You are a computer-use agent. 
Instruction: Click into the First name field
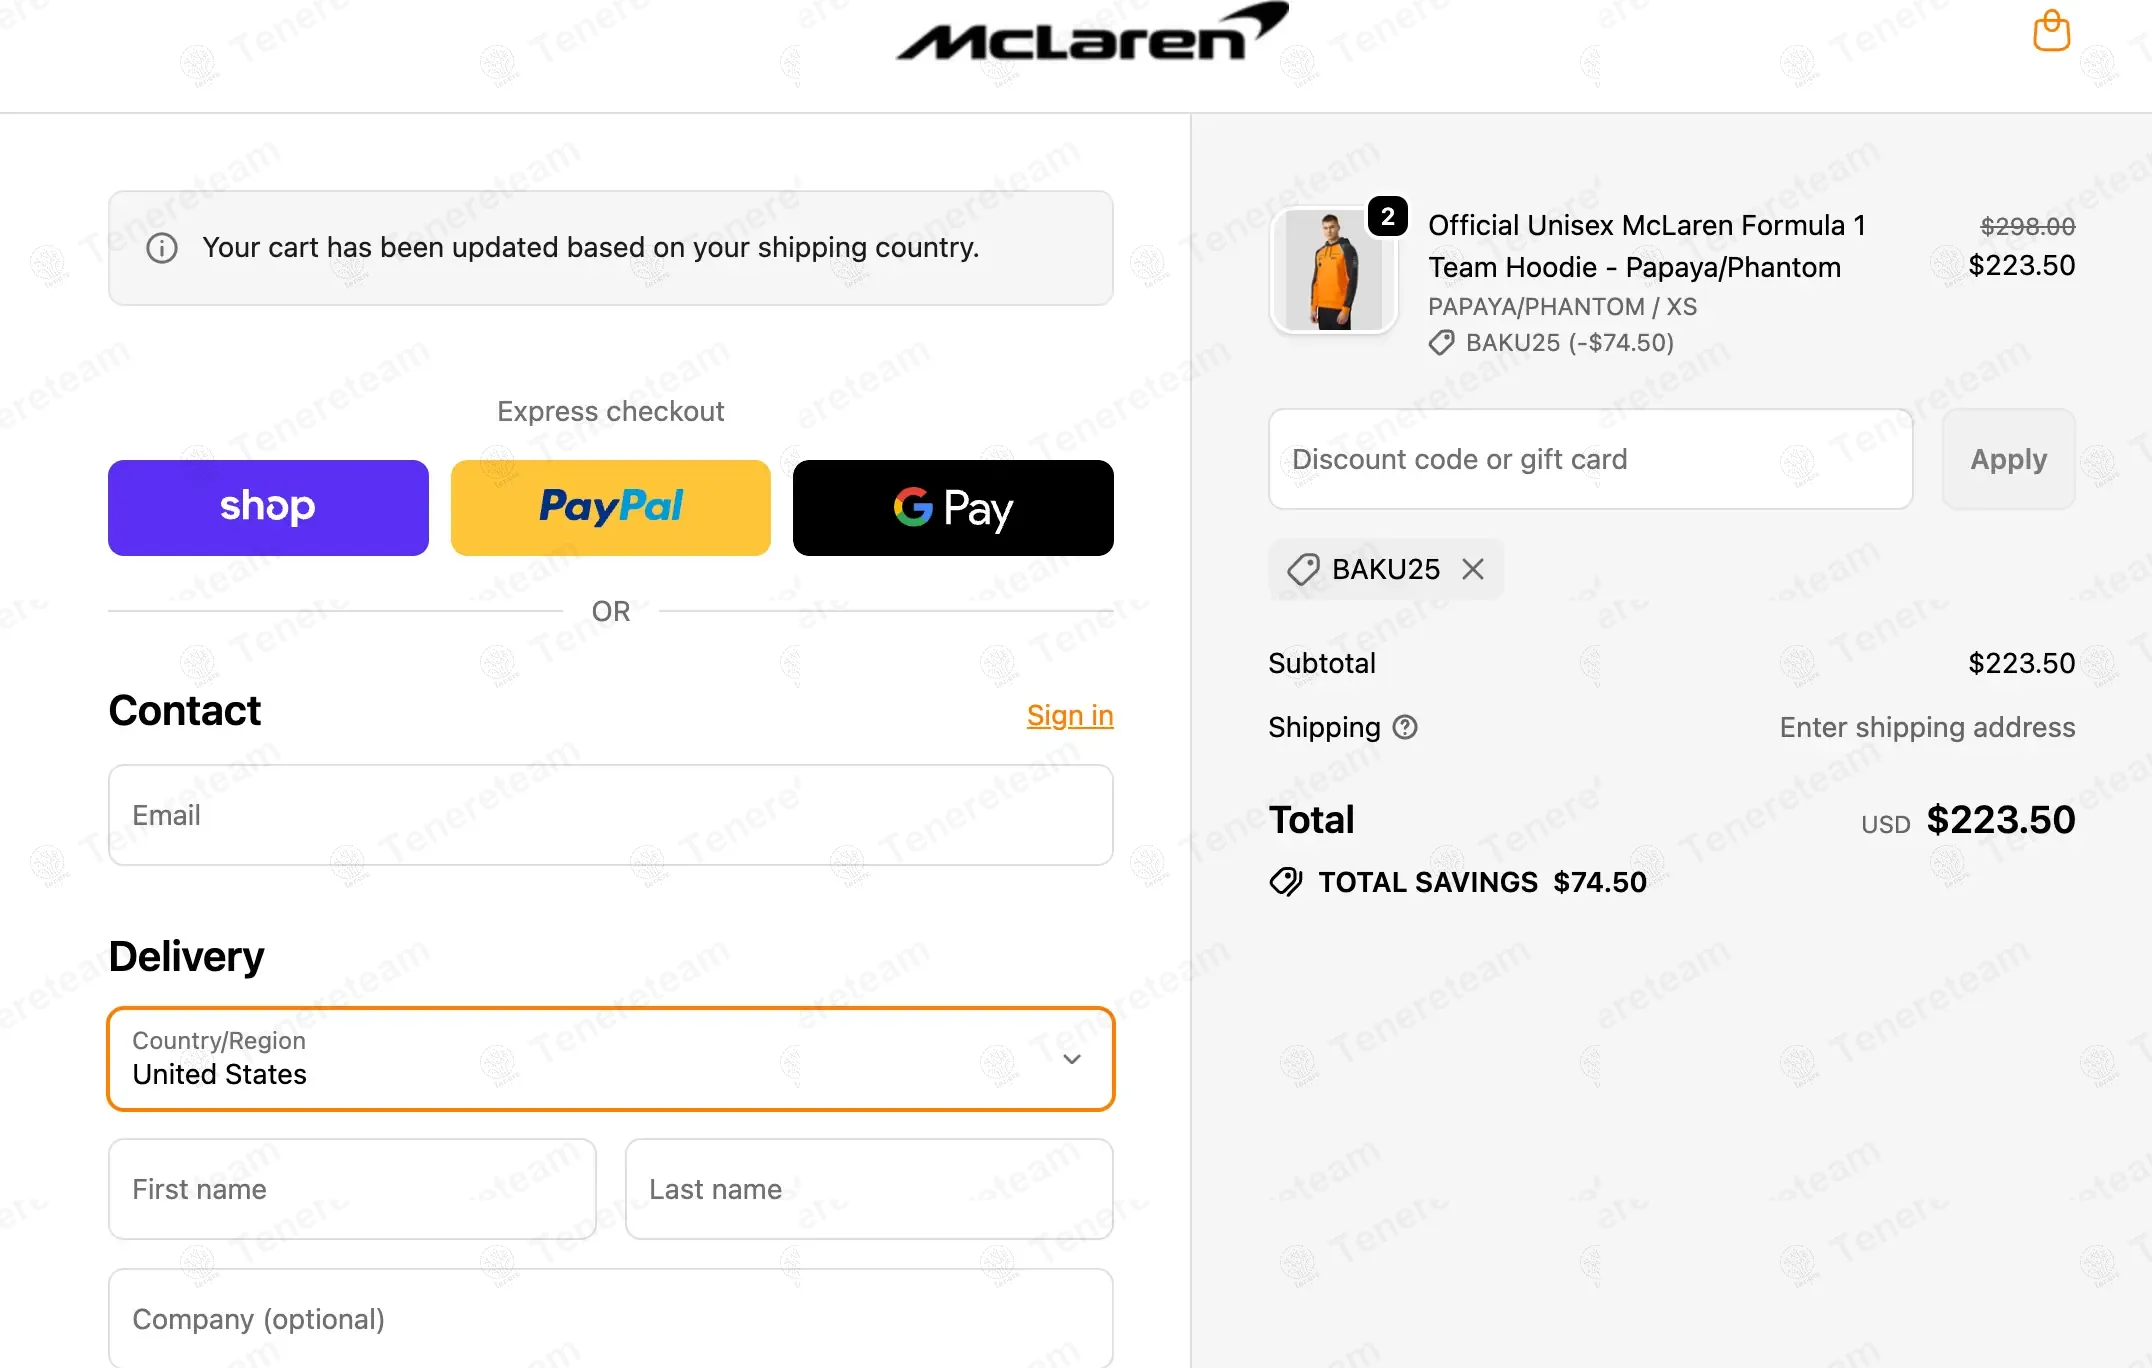coord(352,1189)
